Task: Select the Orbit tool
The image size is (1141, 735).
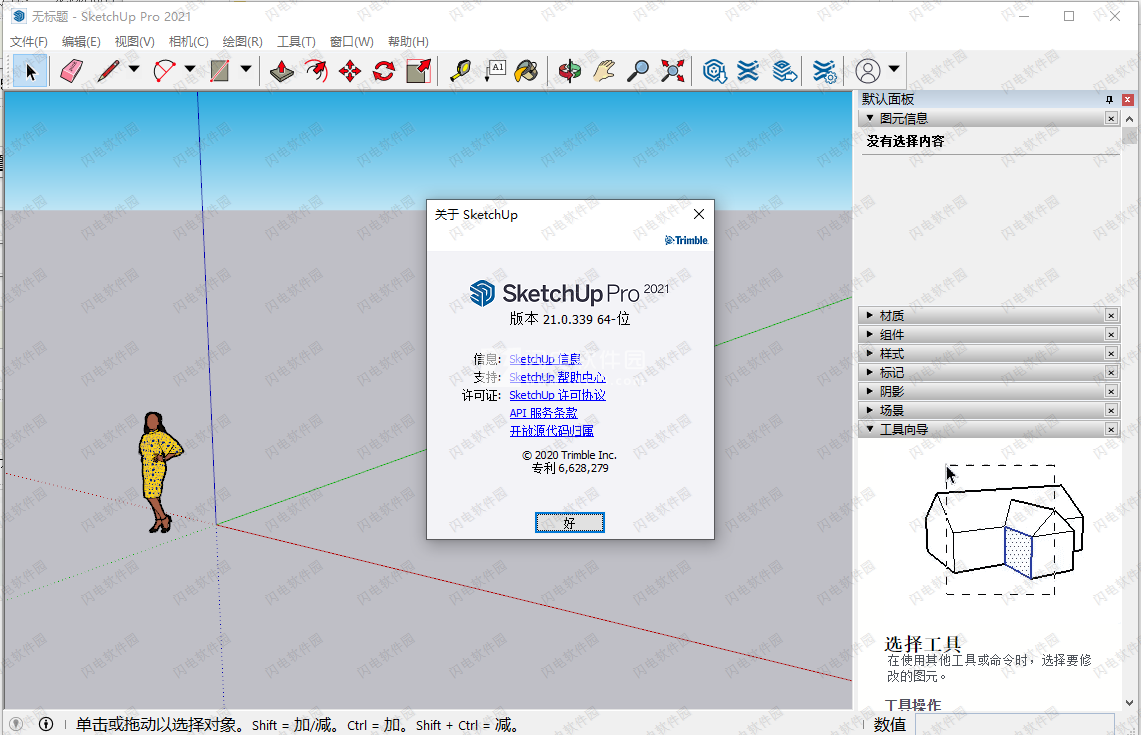Action: click(x=570, y=71)
